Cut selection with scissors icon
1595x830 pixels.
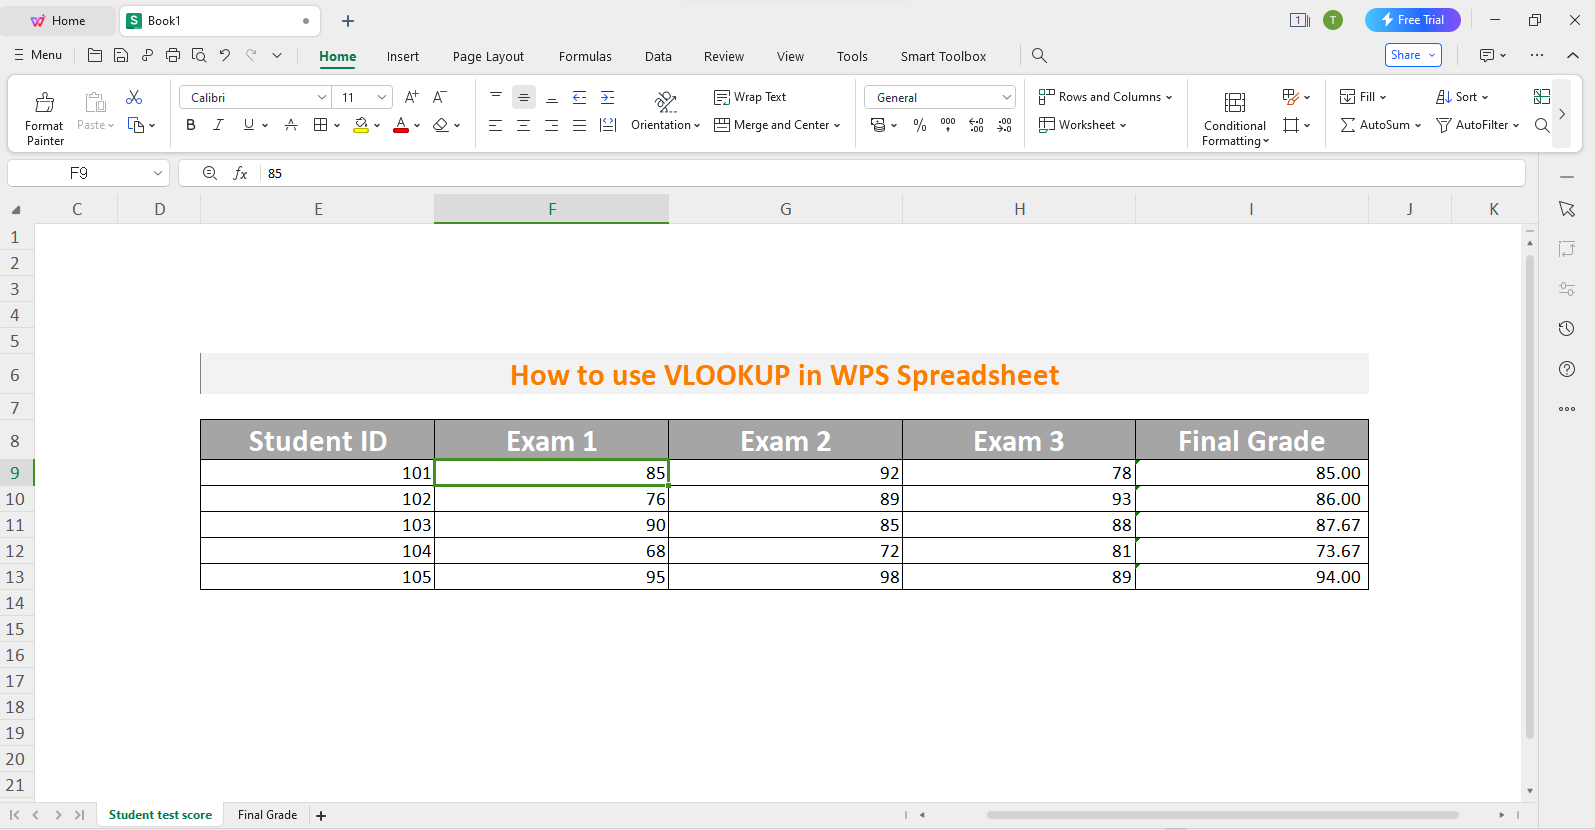coord(134,97)
